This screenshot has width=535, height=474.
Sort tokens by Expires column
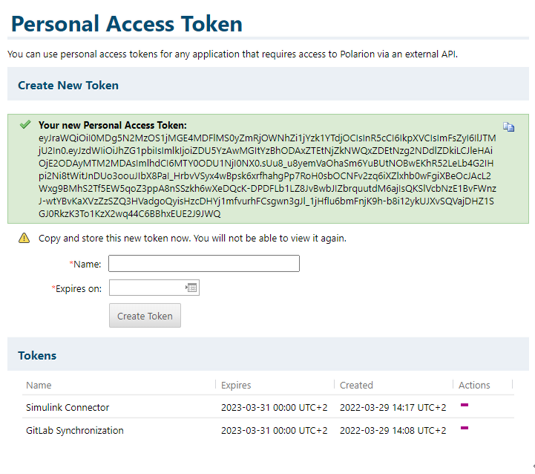[236, 385]
